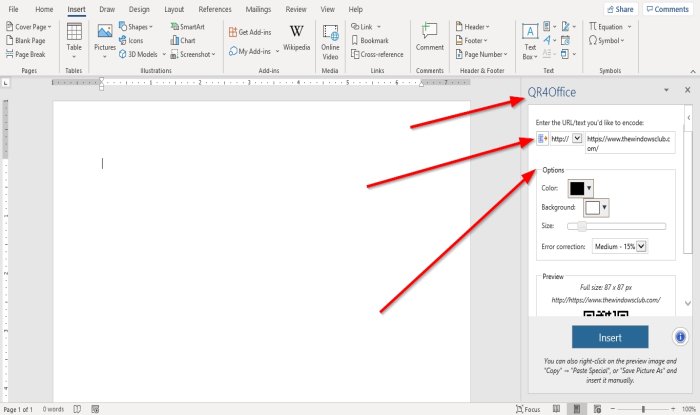Close the QR4Office task pane
Viewport: 700px width, 415px height.
point(687,90)
